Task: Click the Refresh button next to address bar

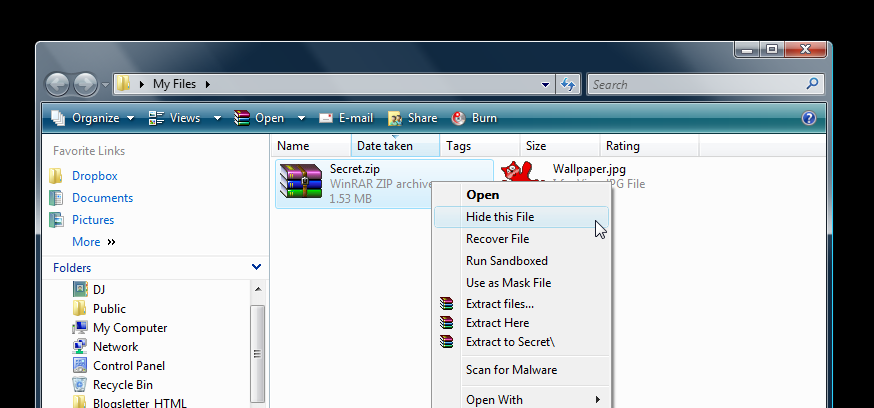Action: (x=567, y=85)
